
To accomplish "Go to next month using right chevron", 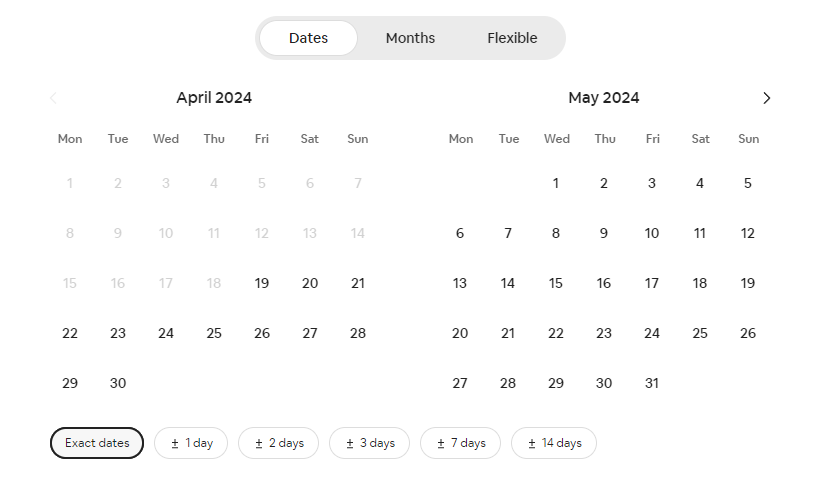I will (x=767, y=98).
